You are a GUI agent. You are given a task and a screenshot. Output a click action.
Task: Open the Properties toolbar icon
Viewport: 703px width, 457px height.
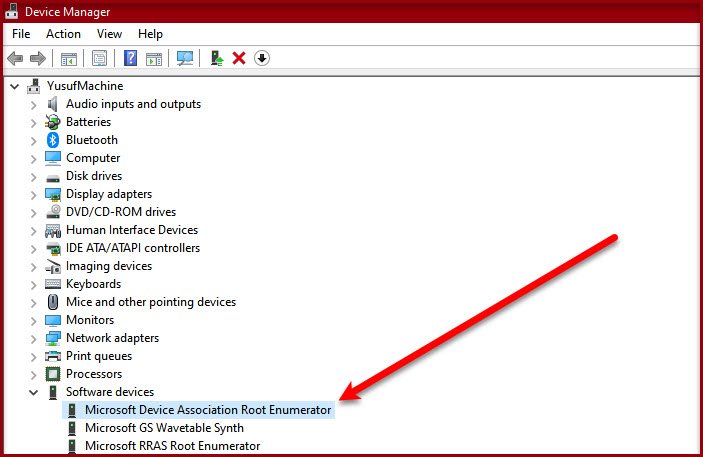click(99, 58)
